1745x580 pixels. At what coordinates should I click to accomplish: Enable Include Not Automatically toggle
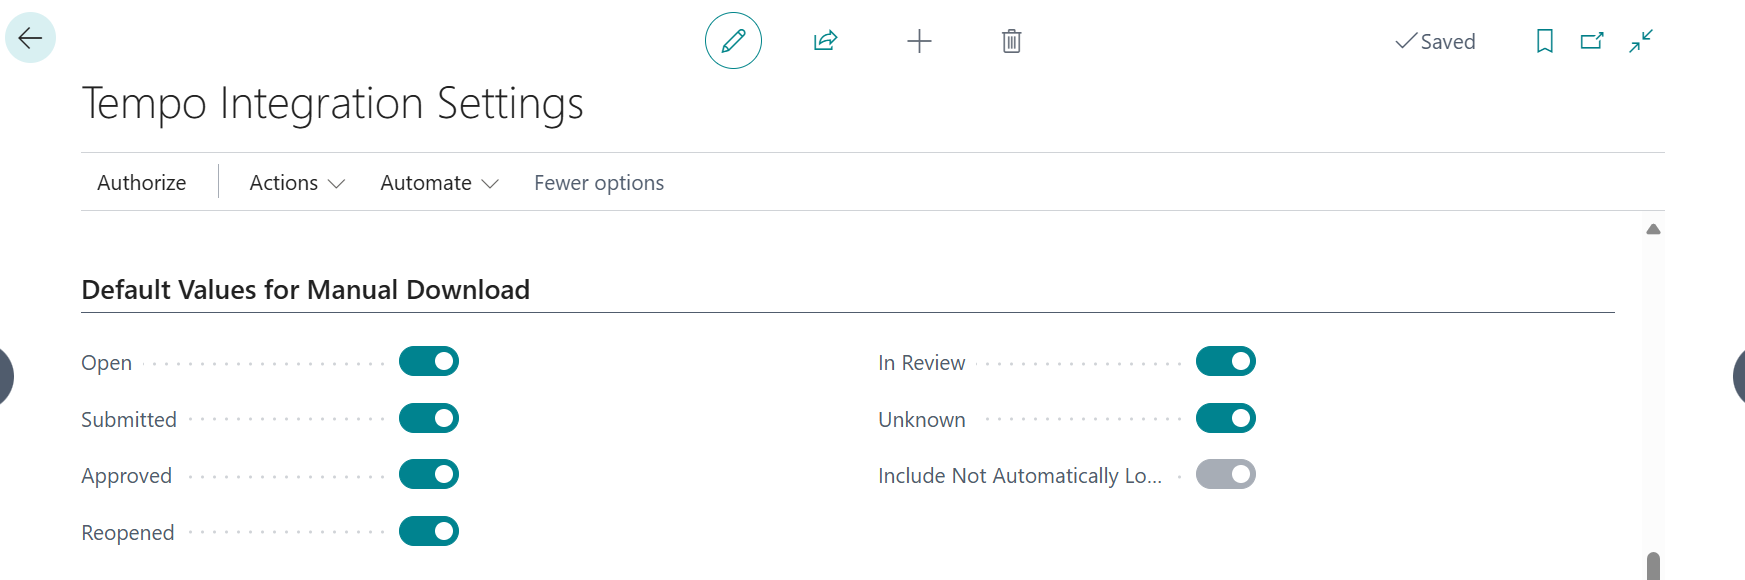pyautogui.click(x=1225, y=474)
